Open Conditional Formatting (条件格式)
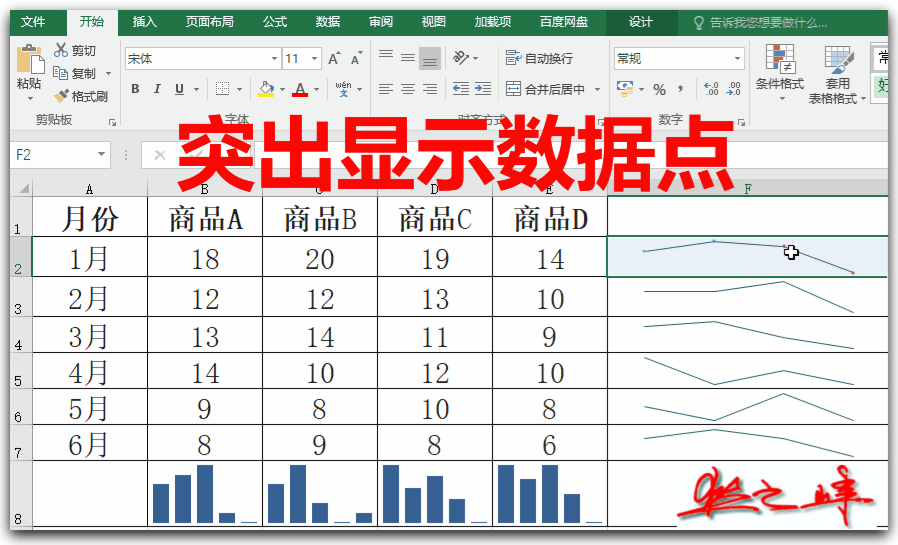The image size is (898, 545). [x=780, y=72]
